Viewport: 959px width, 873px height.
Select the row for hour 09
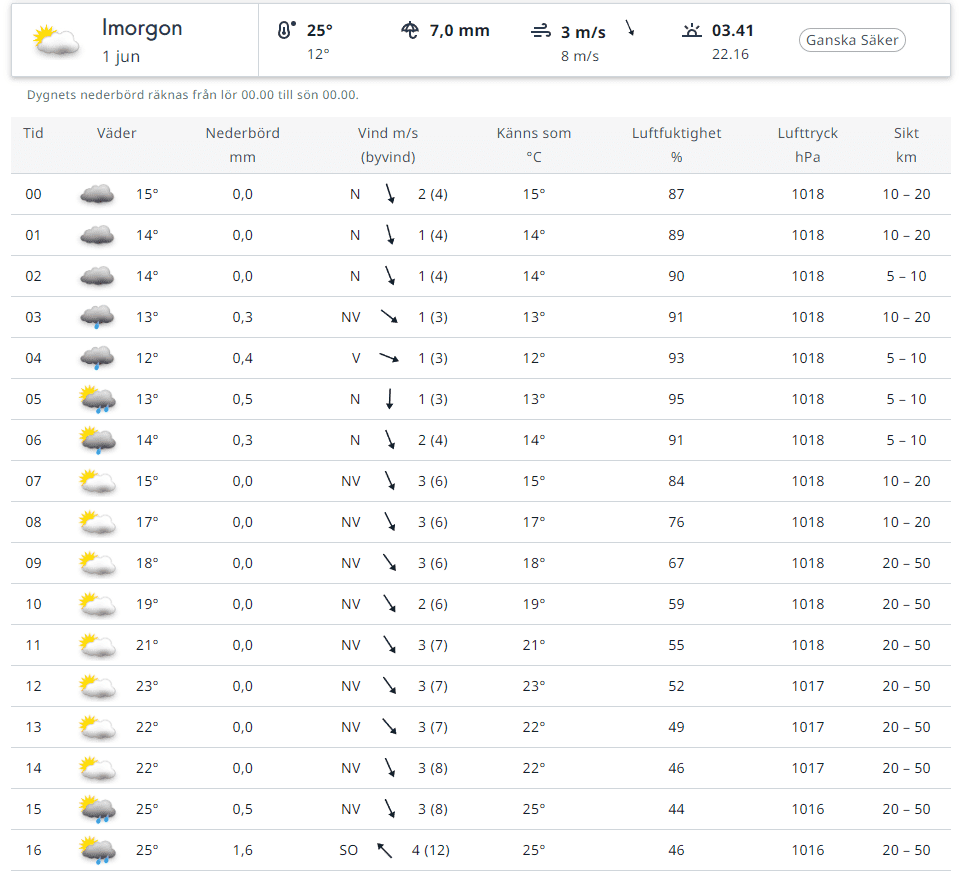(480, 563)
